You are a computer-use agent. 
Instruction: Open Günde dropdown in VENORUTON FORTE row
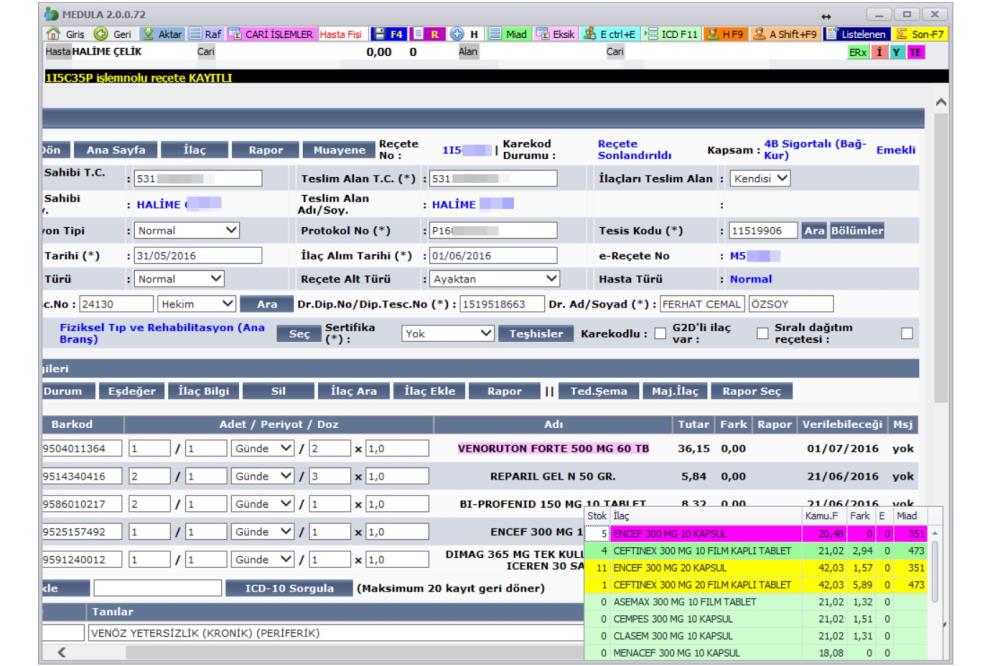click(262, 448)
